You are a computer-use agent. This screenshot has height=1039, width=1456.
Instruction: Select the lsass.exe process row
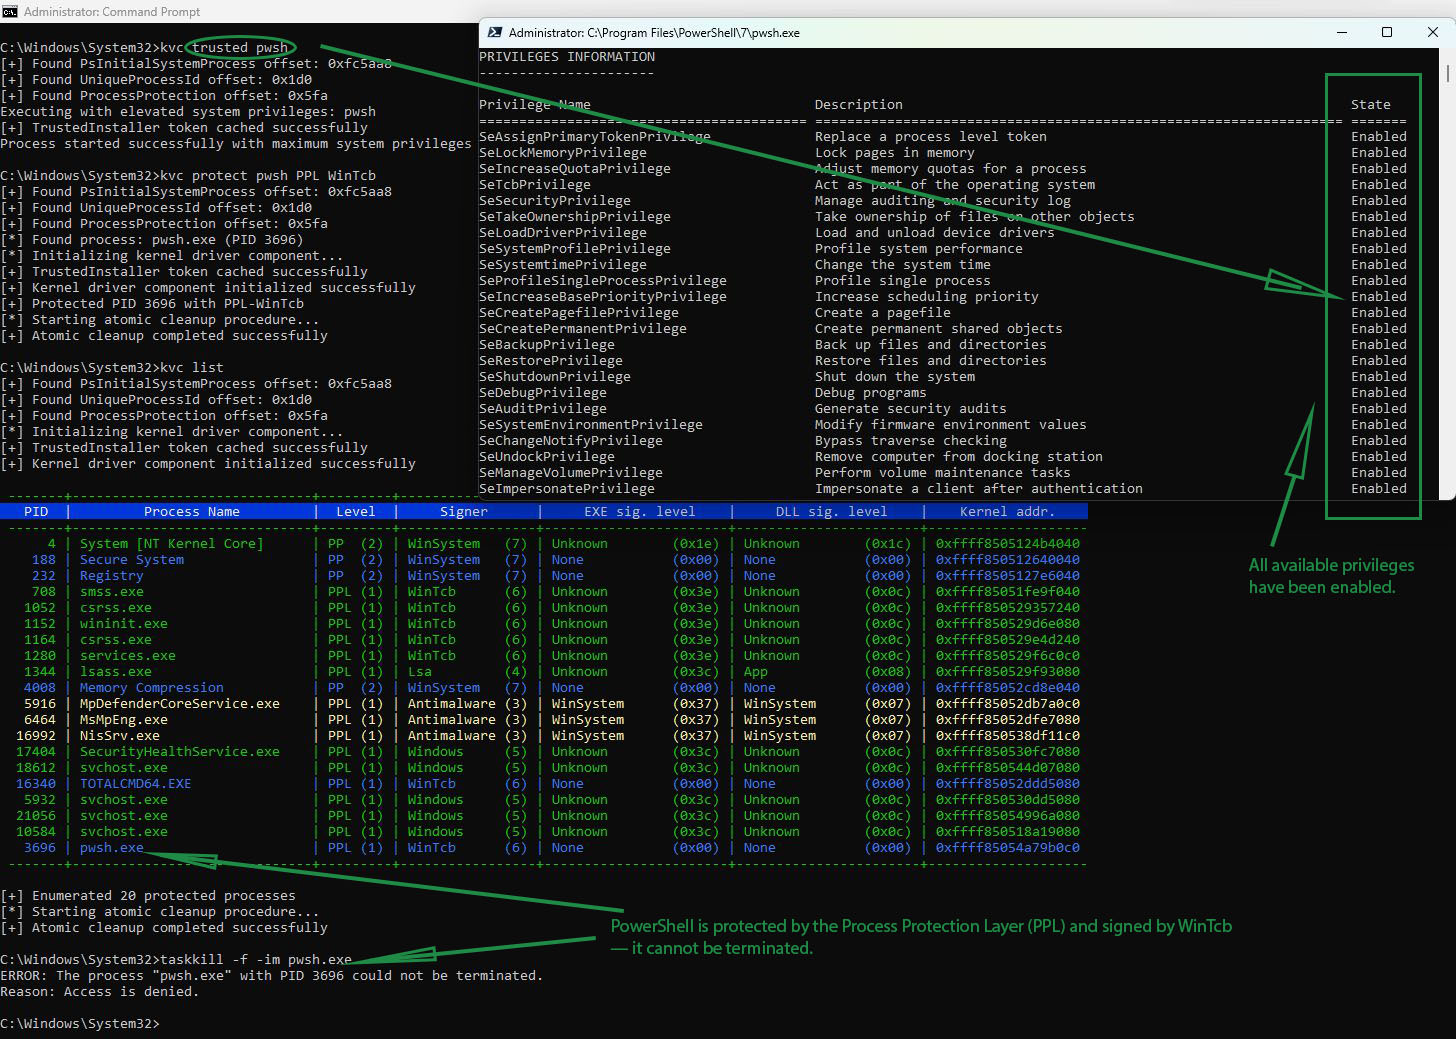point(115,672)
